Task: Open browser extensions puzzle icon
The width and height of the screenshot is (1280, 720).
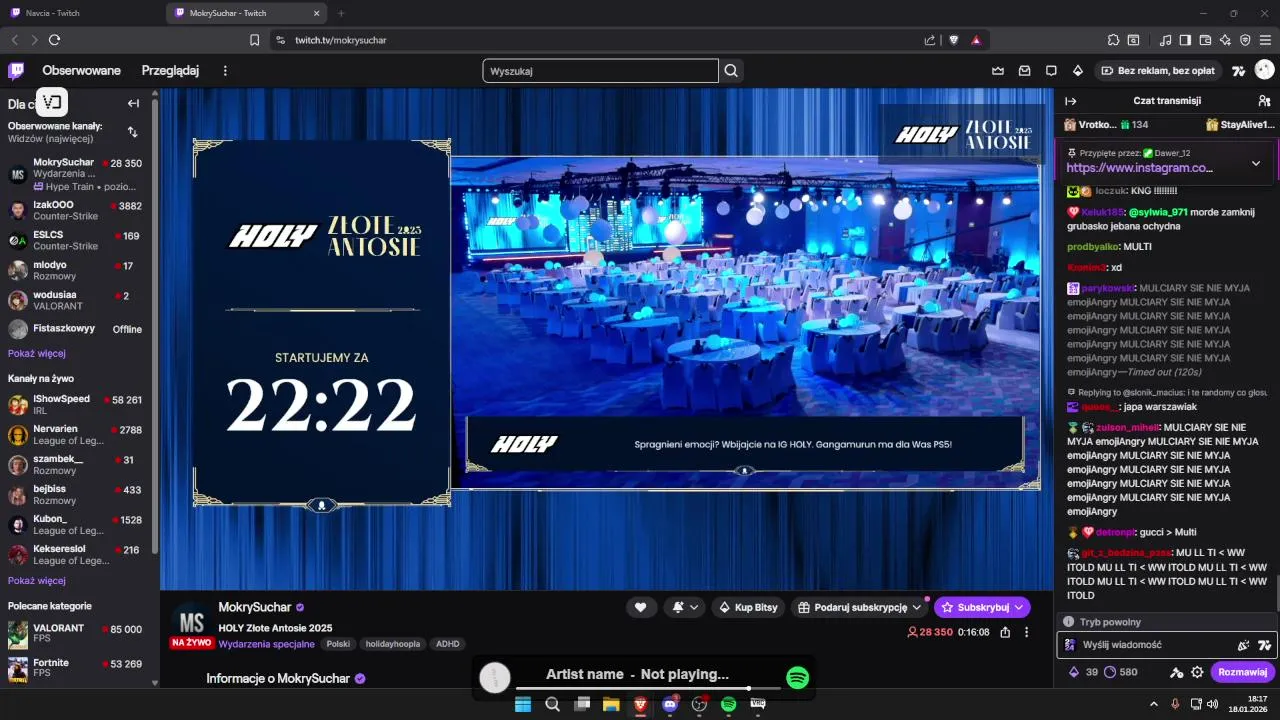Action: pyautogui.click(x=1113, y=40)
